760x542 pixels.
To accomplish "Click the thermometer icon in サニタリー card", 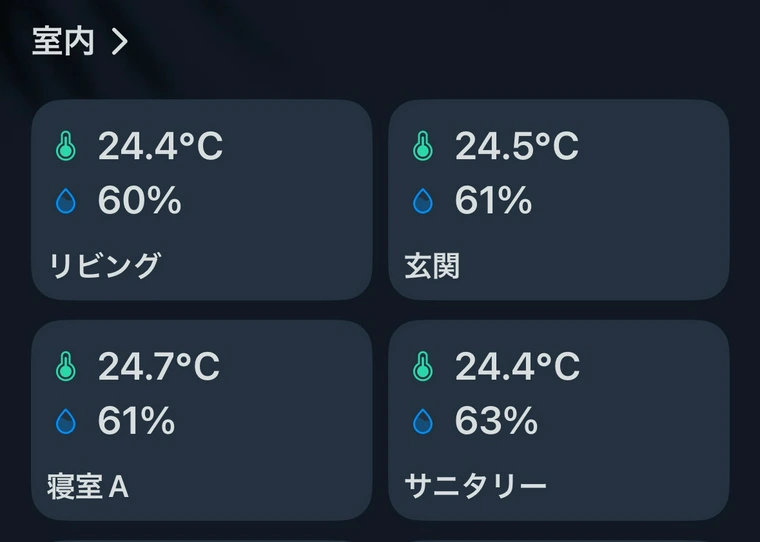I will tap(423, 368).
